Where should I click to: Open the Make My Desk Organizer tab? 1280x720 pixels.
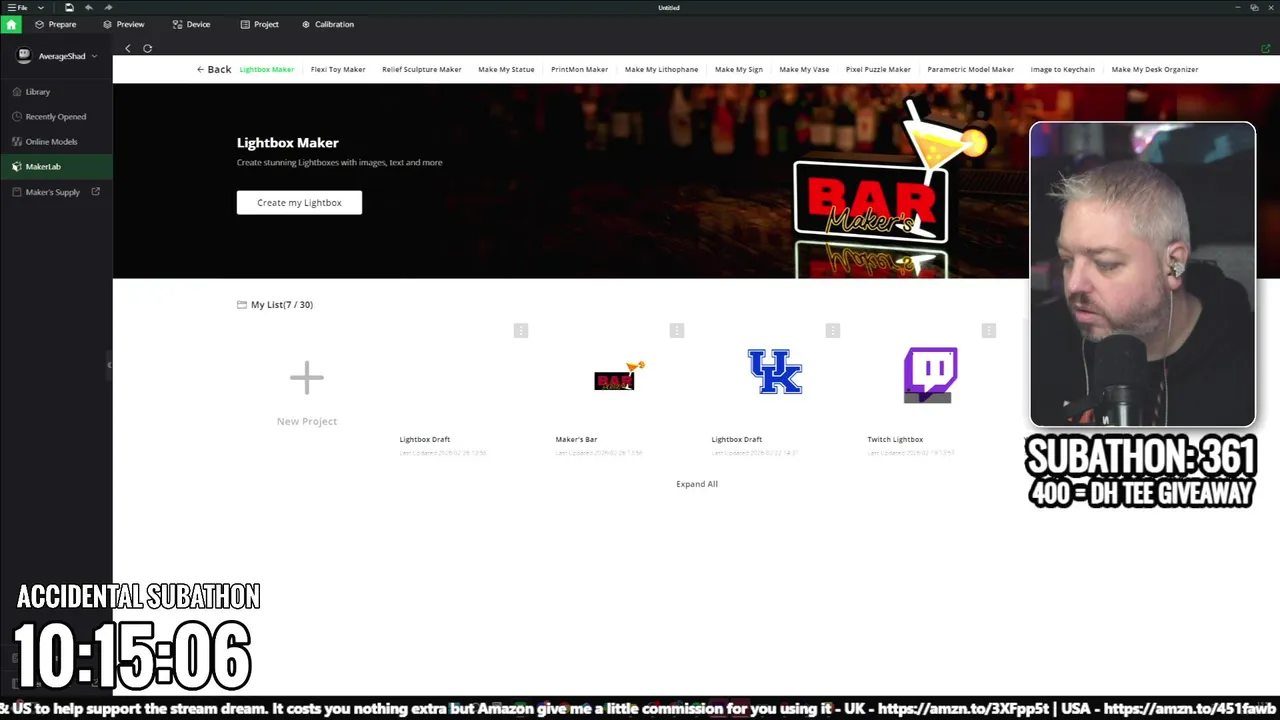coord(1155,70)
